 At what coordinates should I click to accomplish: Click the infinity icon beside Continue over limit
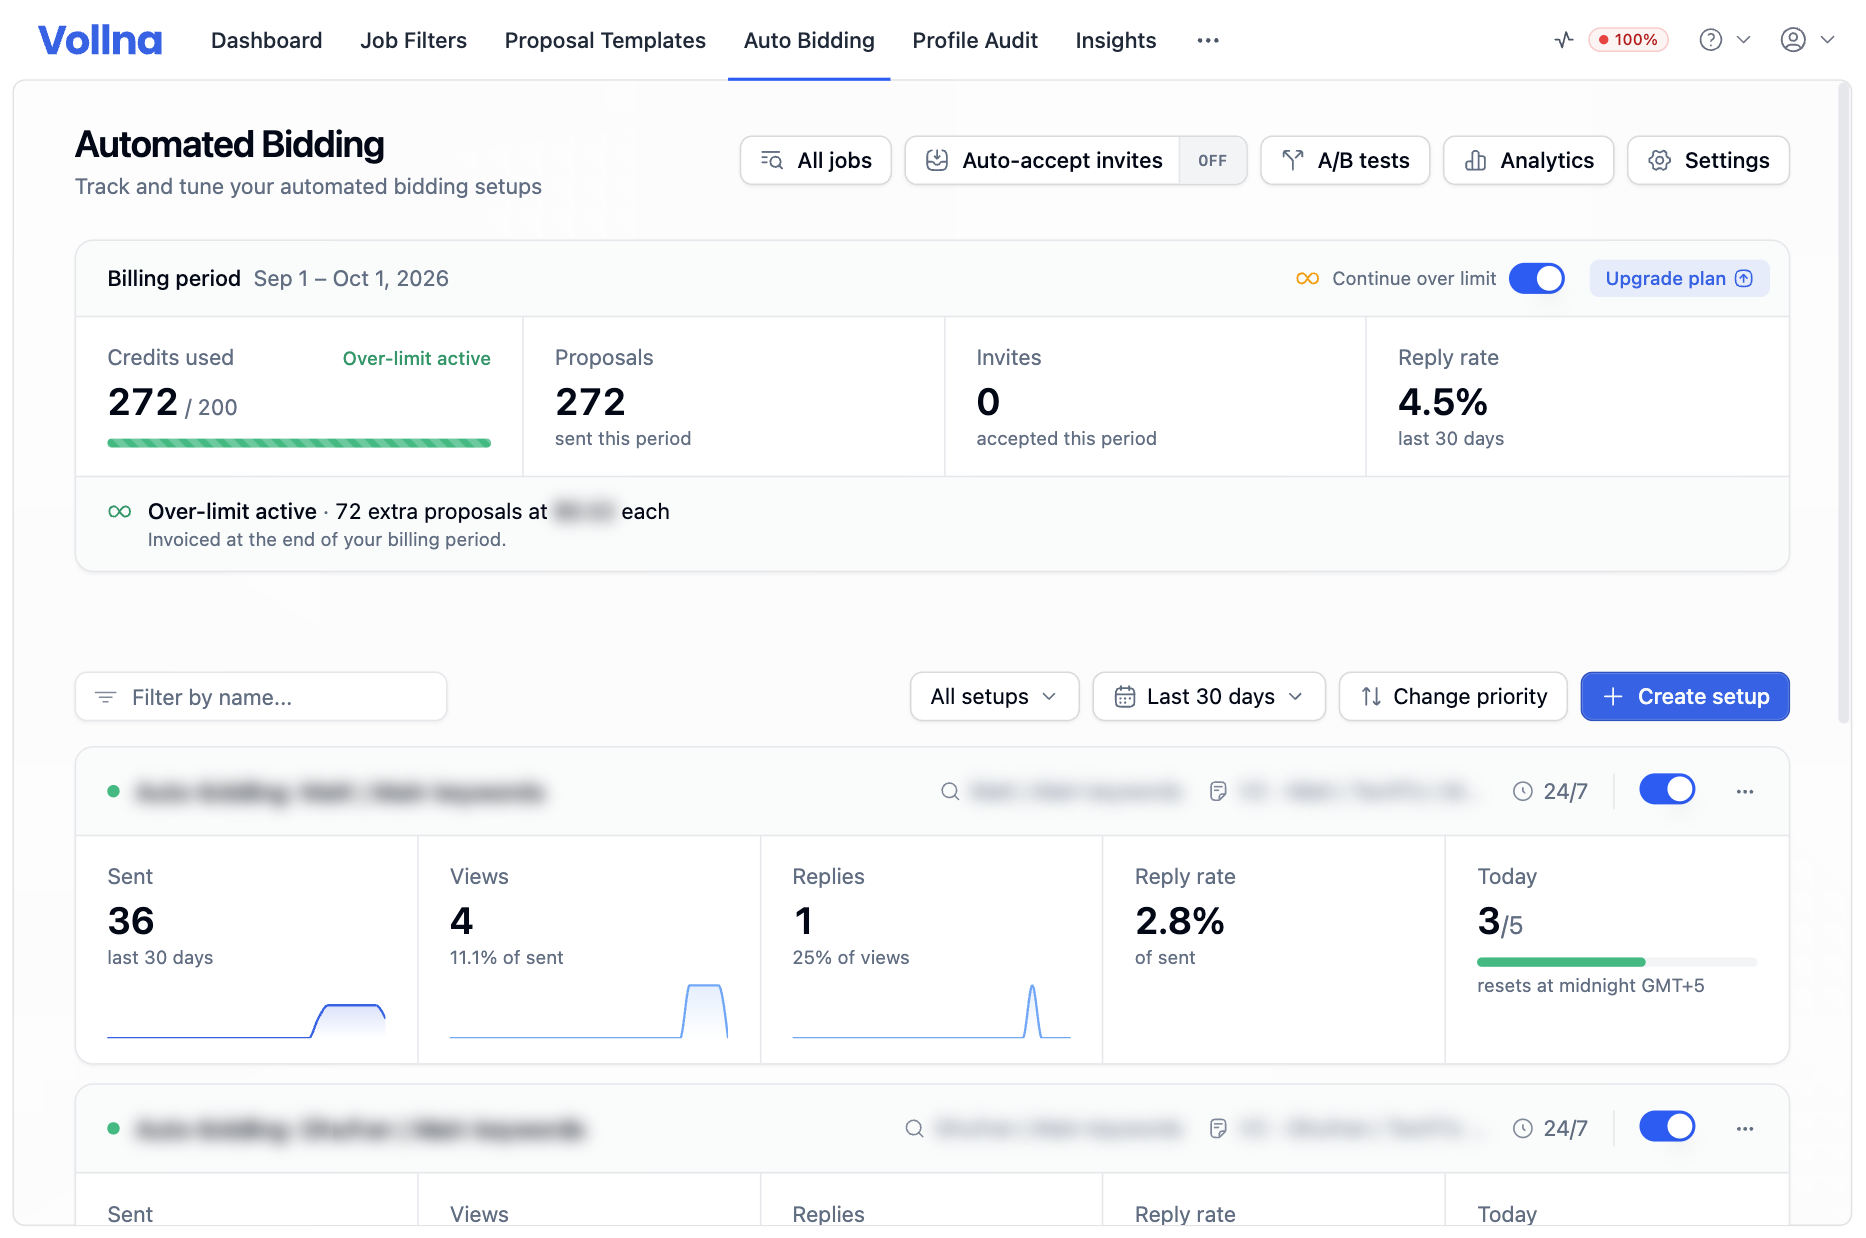[x=1307, y=279]
